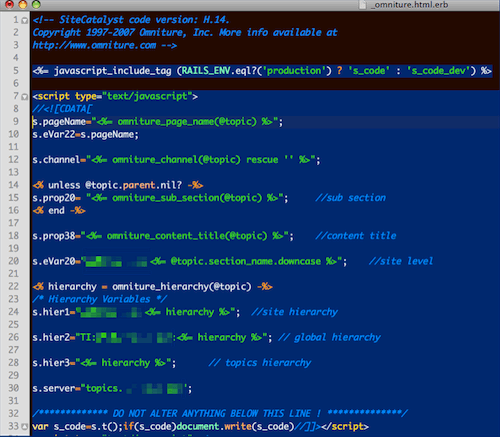
Task: Click line number 9 in the gutter
Action: 16,121
